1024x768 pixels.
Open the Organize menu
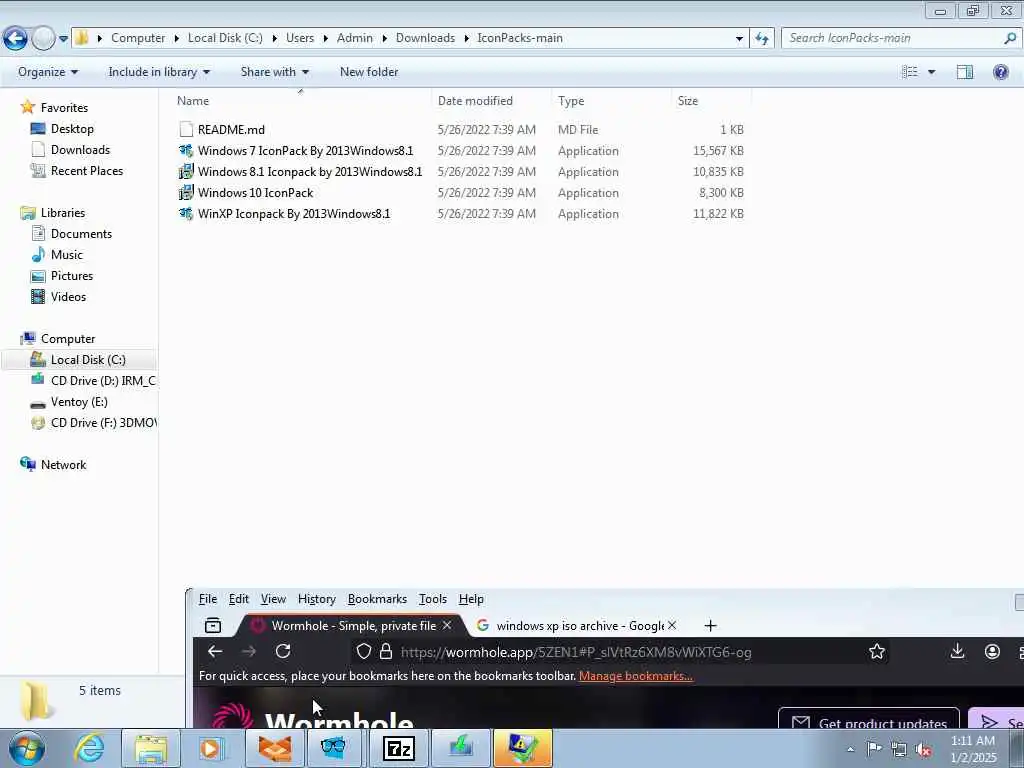pyautogui.click(x=48, y=72)
